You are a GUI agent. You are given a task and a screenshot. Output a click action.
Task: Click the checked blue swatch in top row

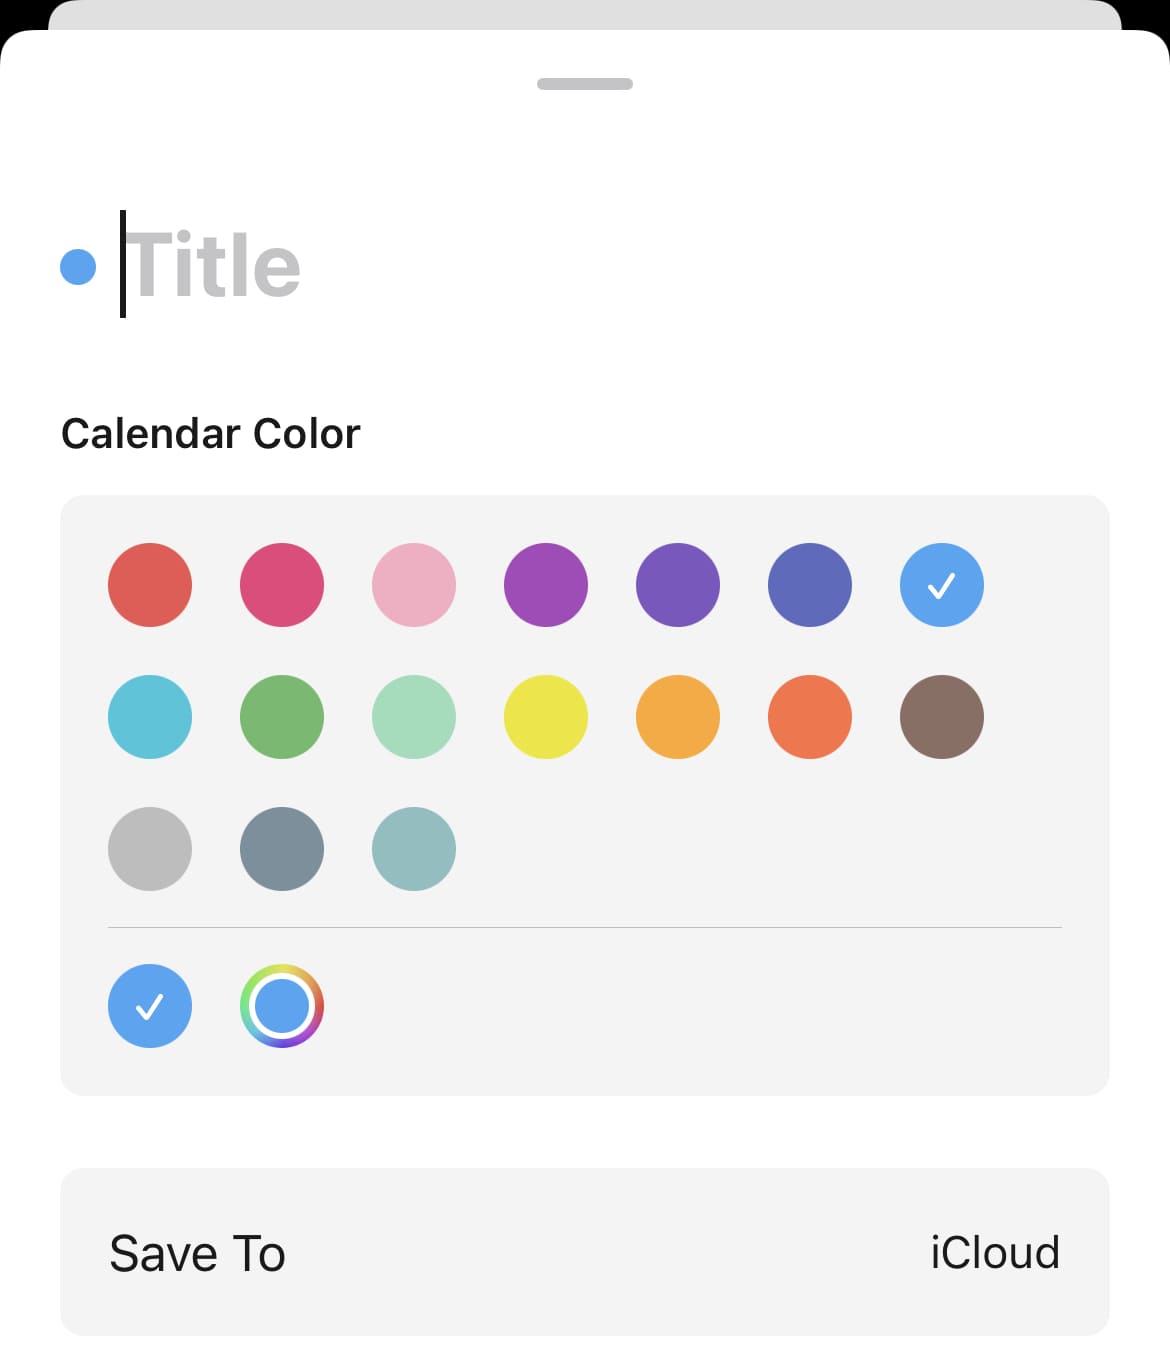pyautogui.click(x=942, y=585)
